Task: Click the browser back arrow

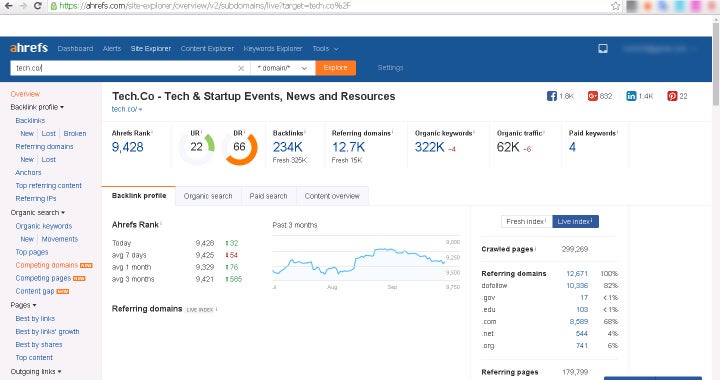Action: pos(8,6)
